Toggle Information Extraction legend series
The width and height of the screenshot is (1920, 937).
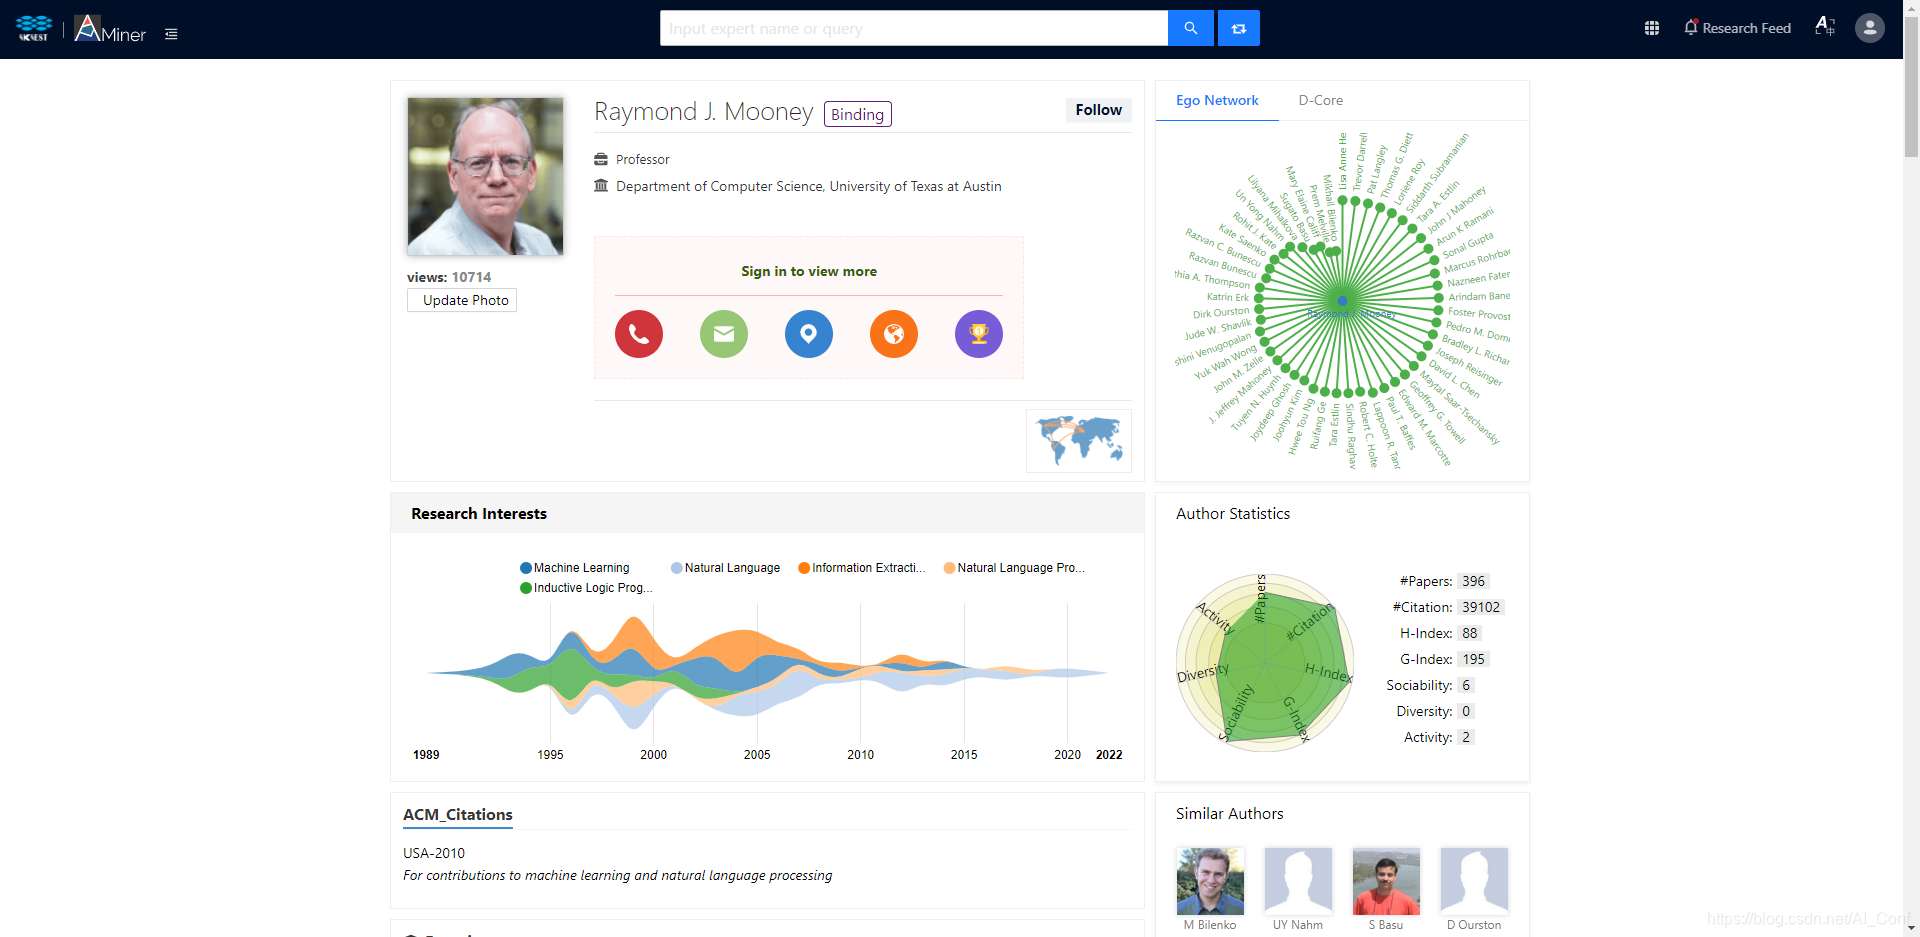click(x=861, y=568)
